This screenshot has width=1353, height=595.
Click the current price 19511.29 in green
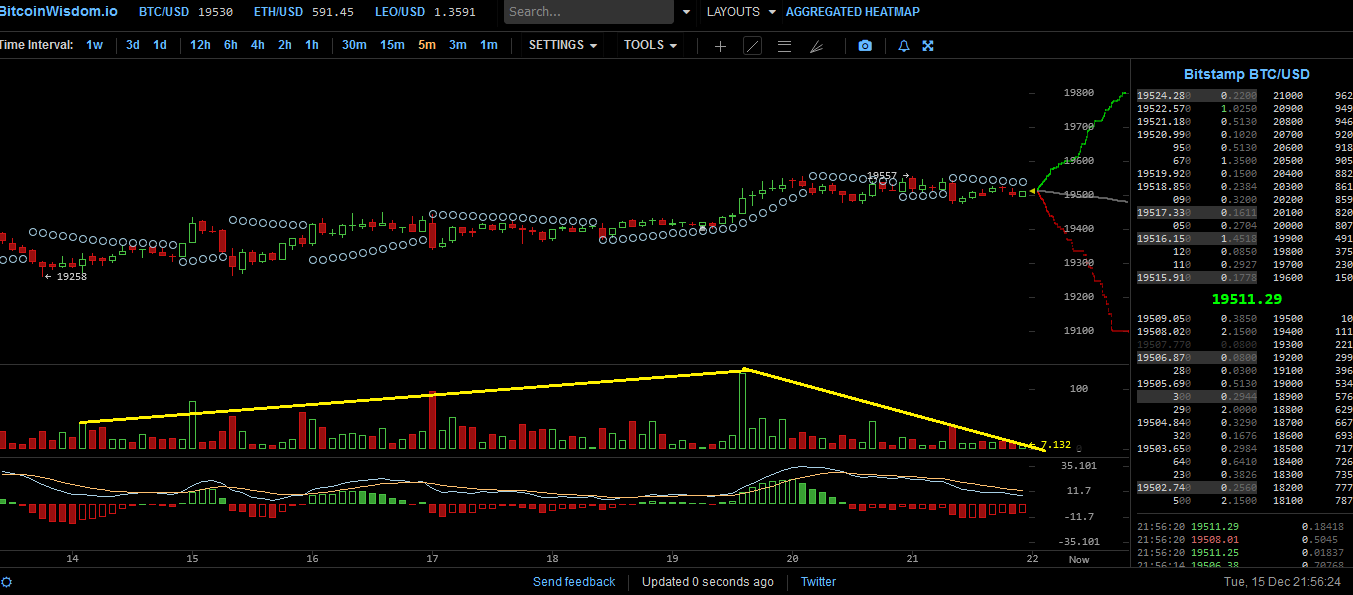tap(1246, 299)
